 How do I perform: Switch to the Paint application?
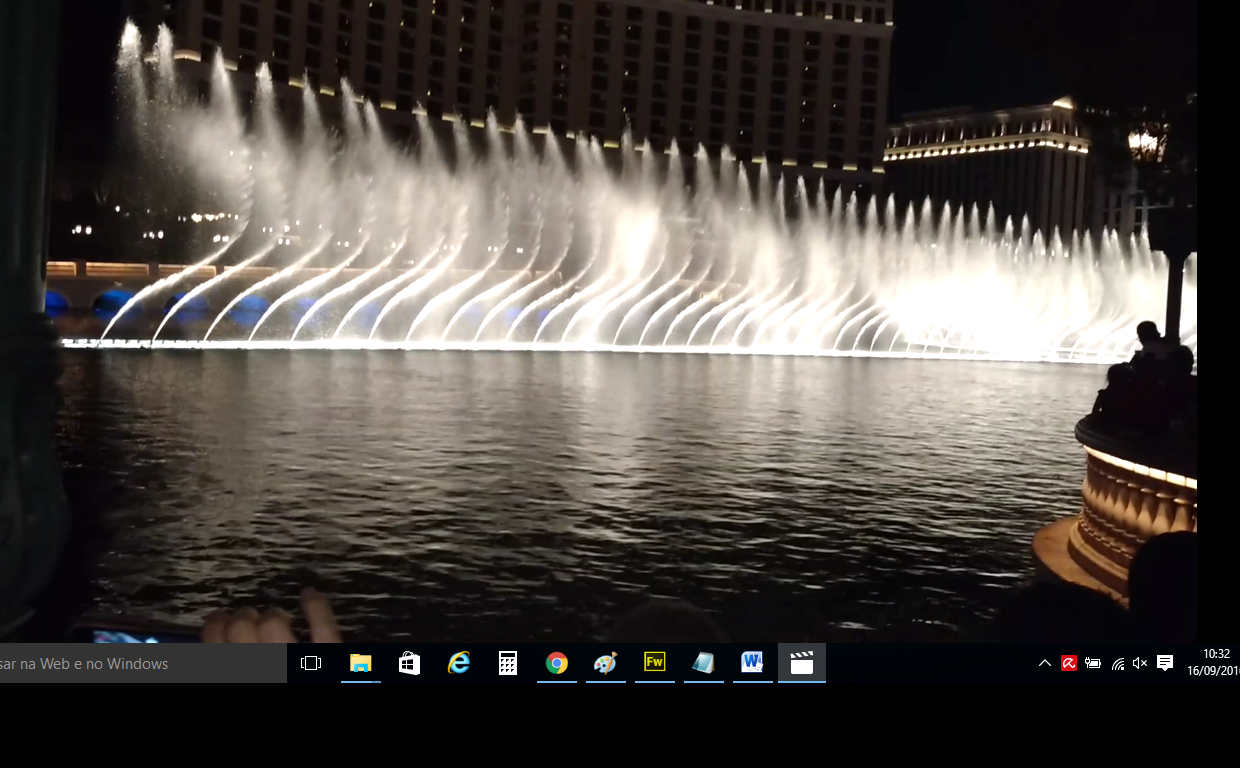click(605, 663)
